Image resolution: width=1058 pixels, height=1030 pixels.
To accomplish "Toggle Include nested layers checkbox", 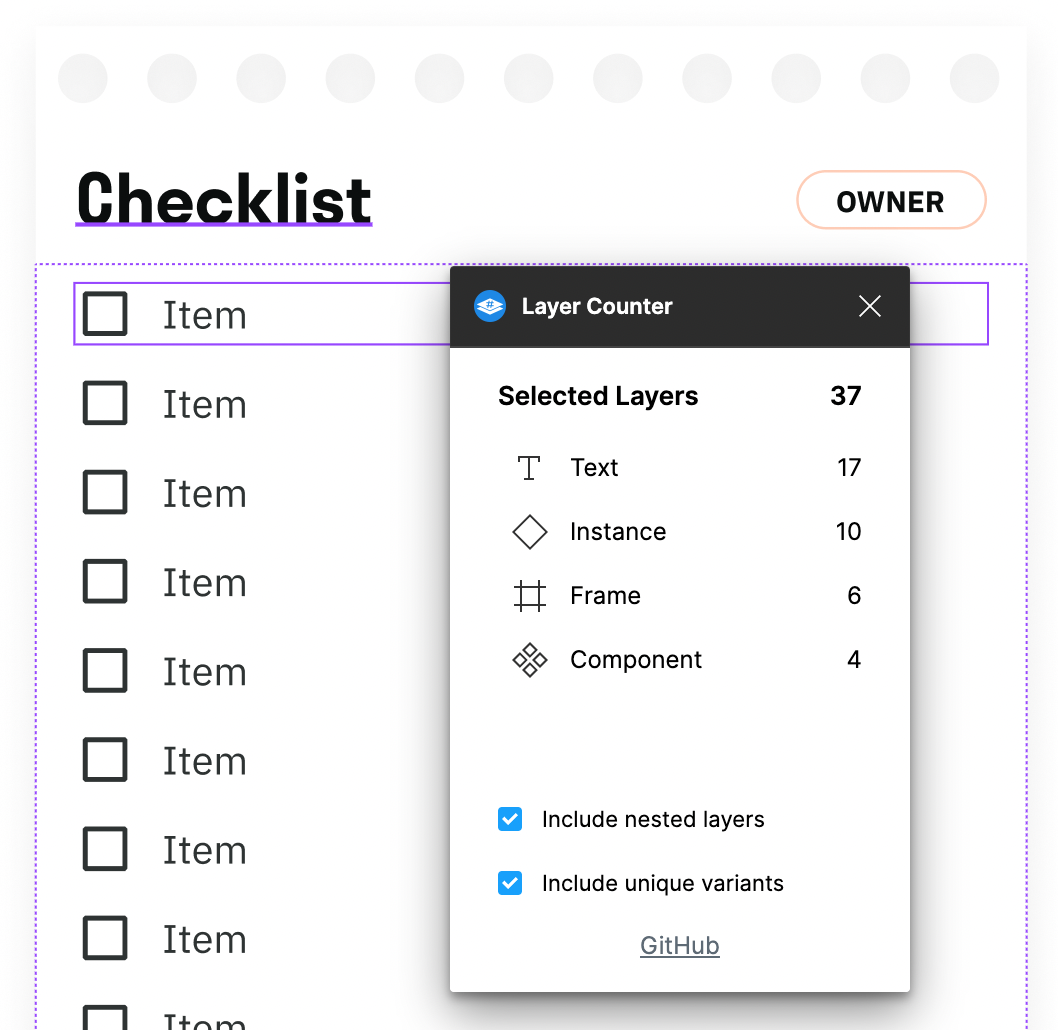I will tap(510, 820).
